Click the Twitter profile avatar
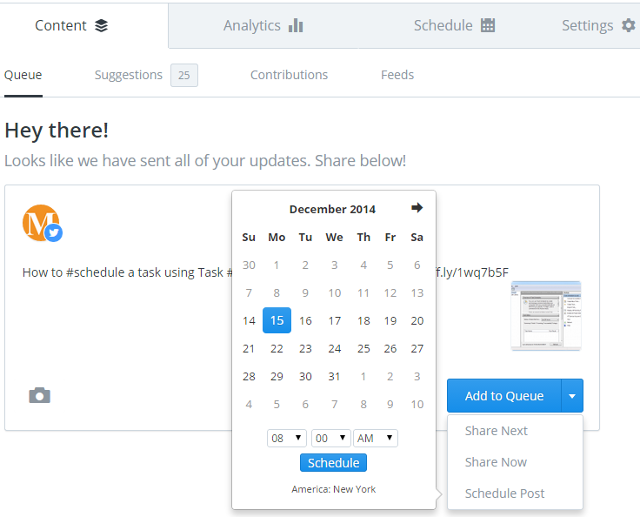The image size is (640, 517). (42, 223)
